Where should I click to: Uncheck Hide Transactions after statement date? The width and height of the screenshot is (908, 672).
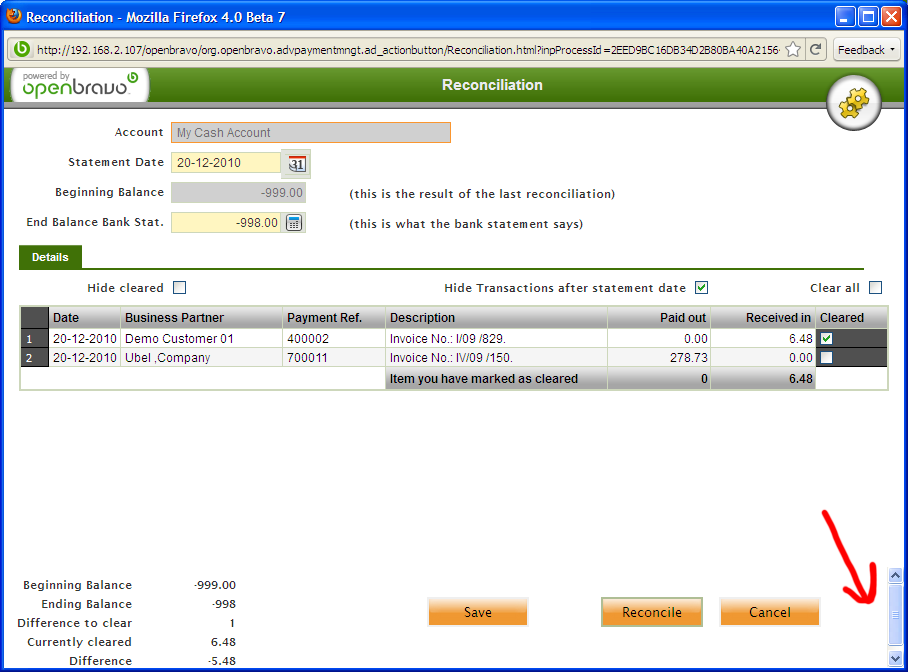pyautogui.click(x=701, y=288)
